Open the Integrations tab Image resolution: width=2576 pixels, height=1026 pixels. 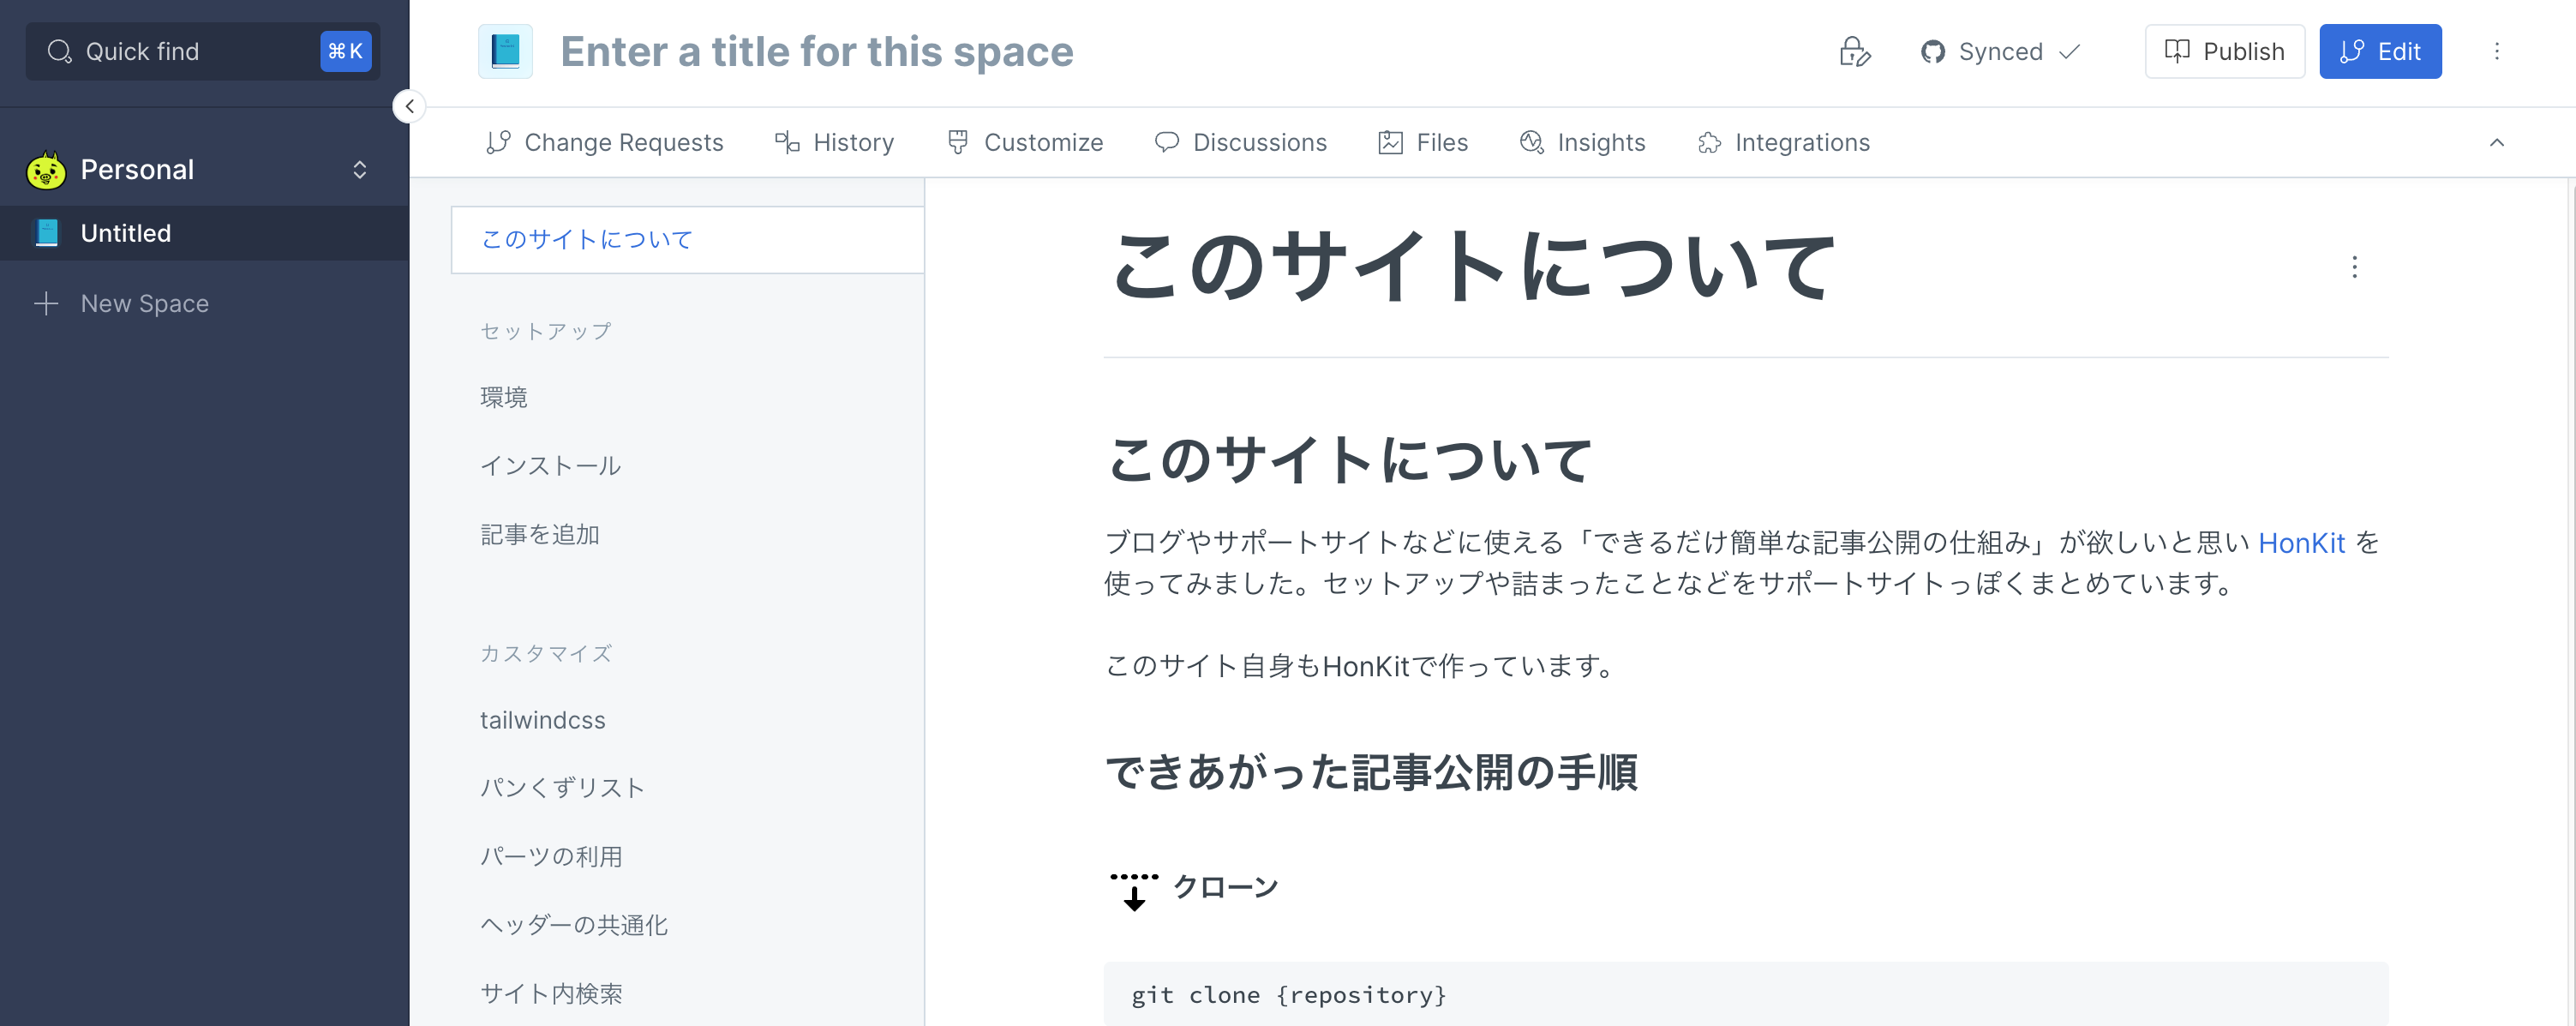click(1783, 142)
